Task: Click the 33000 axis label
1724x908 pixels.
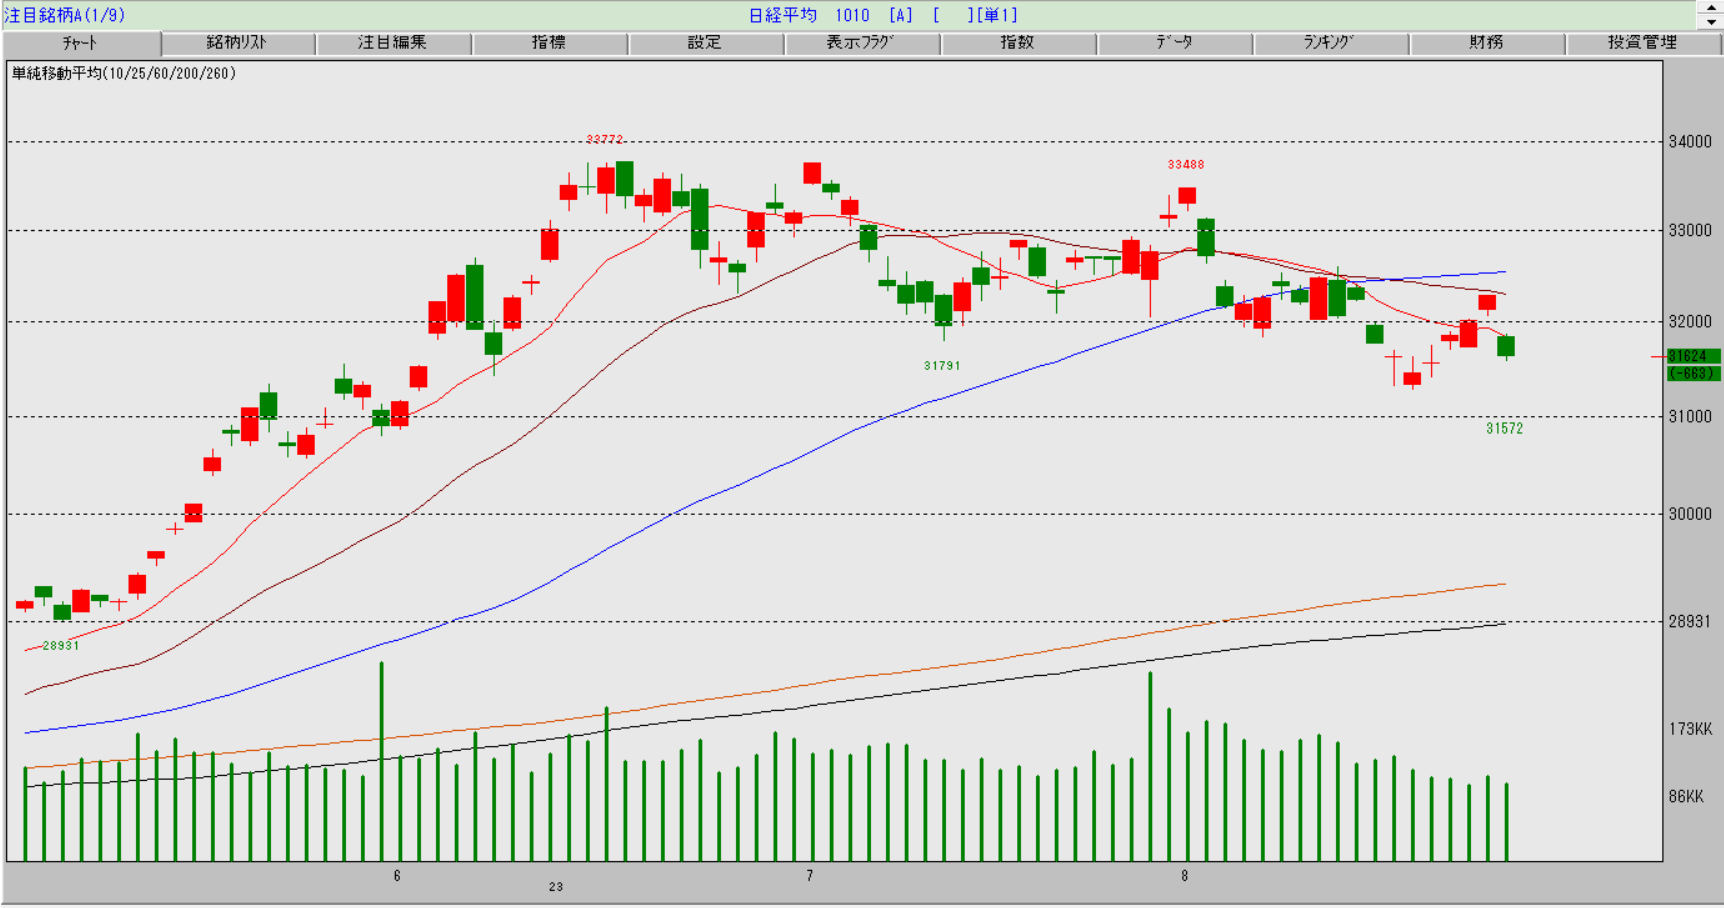Action: point(1690,230)
